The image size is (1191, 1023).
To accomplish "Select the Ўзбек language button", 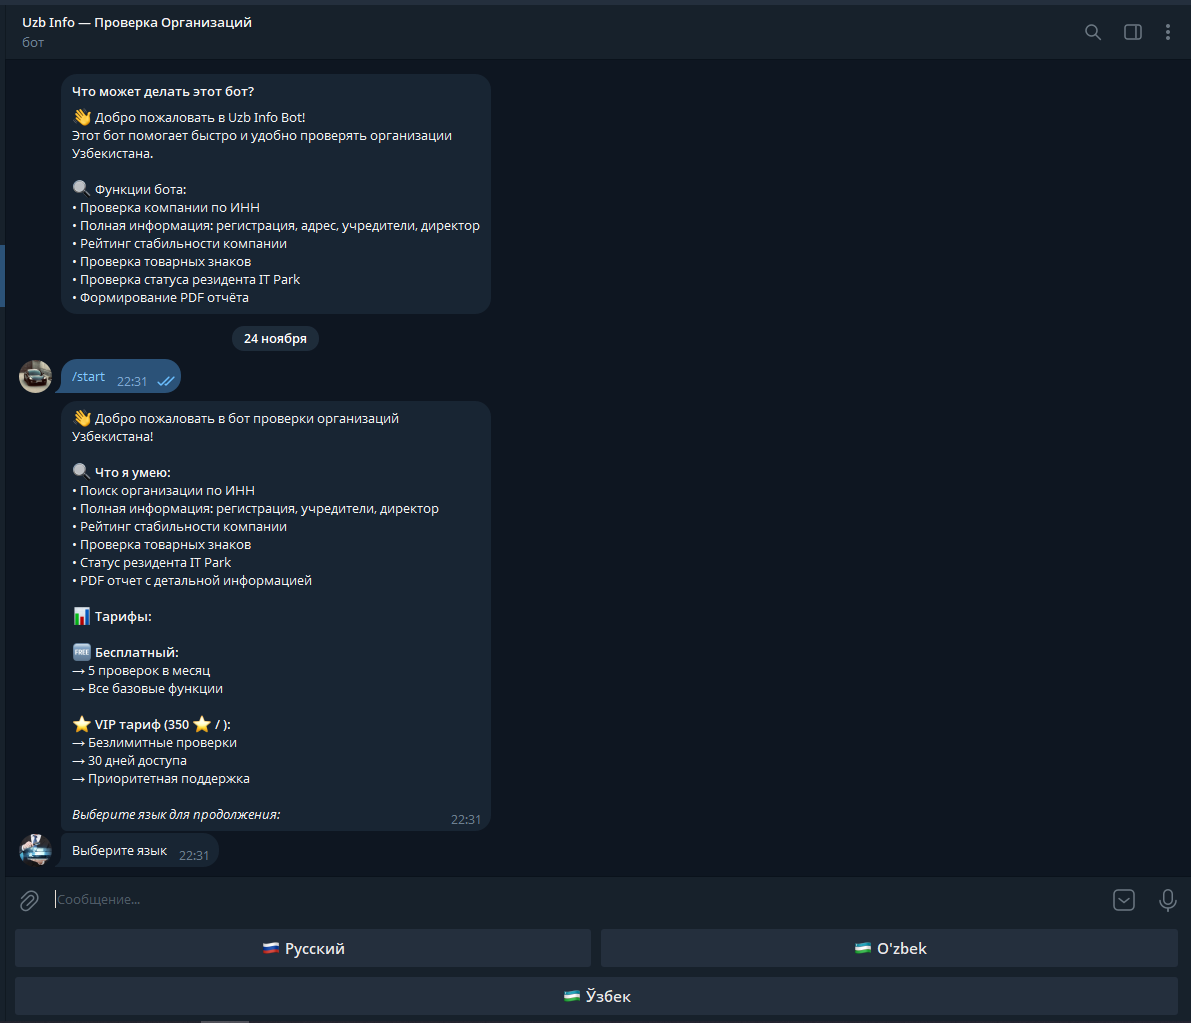I will (x=596, y=996).
